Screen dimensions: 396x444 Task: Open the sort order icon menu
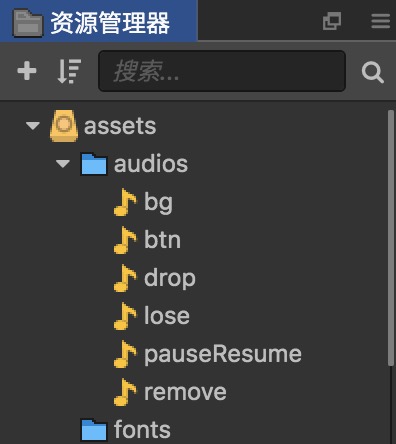[69, 71]
